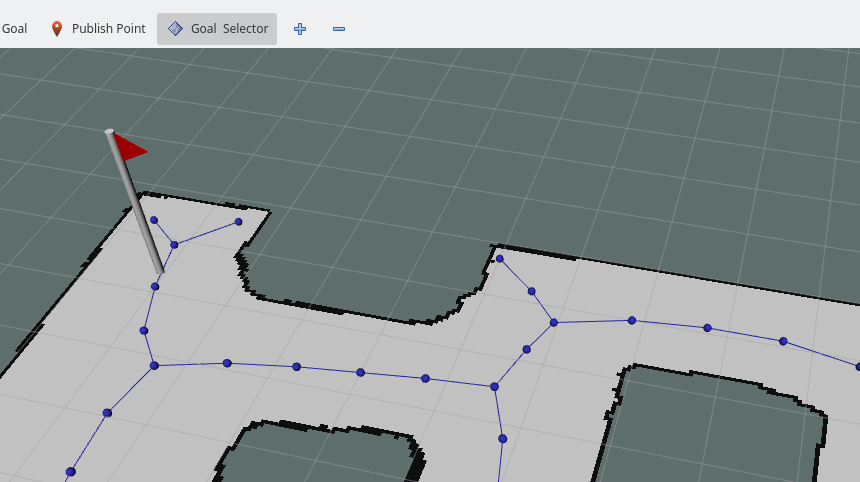Remove the current tool with the minus icon
The width and height of the screenshot is (860, 482).
pos(339,29)
